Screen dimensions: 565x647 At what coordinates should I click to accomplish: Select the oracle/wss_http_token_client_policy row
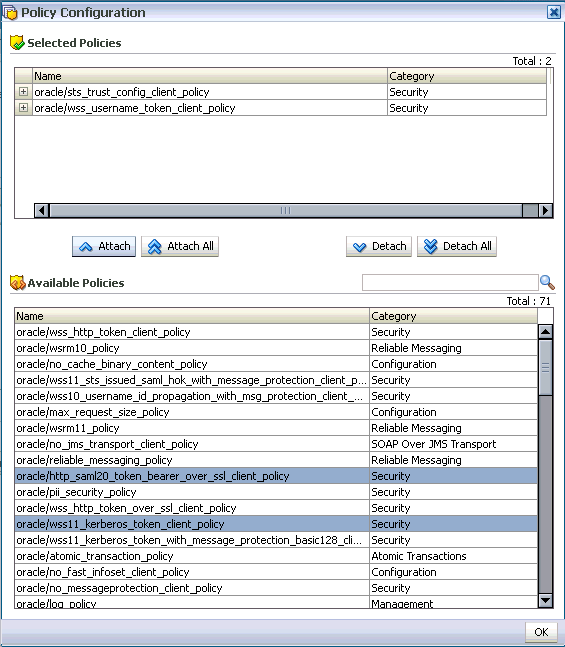point(276,332)
